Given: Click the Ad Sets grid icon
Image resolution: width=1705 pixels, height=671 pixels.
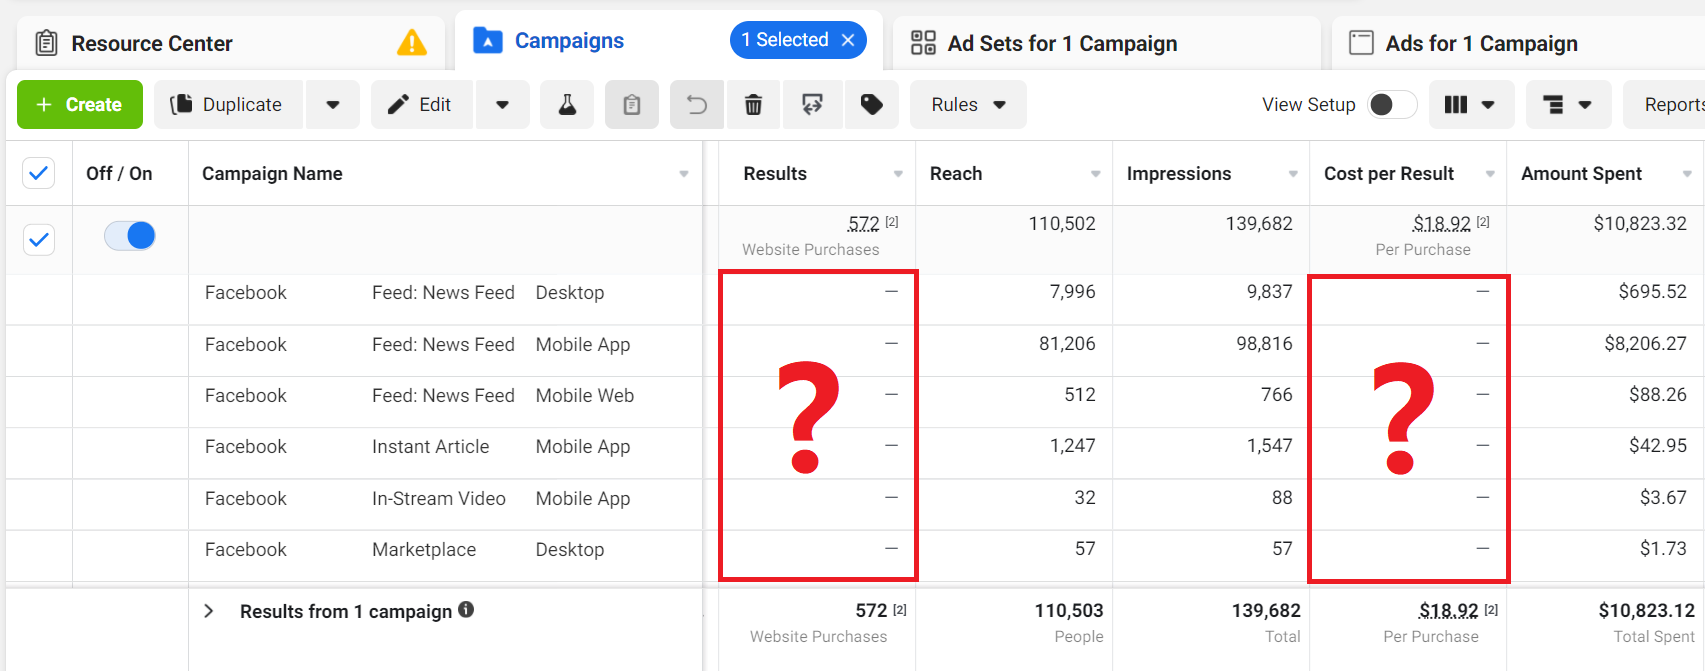Looking at the screenshot, I should coord(923,42).
